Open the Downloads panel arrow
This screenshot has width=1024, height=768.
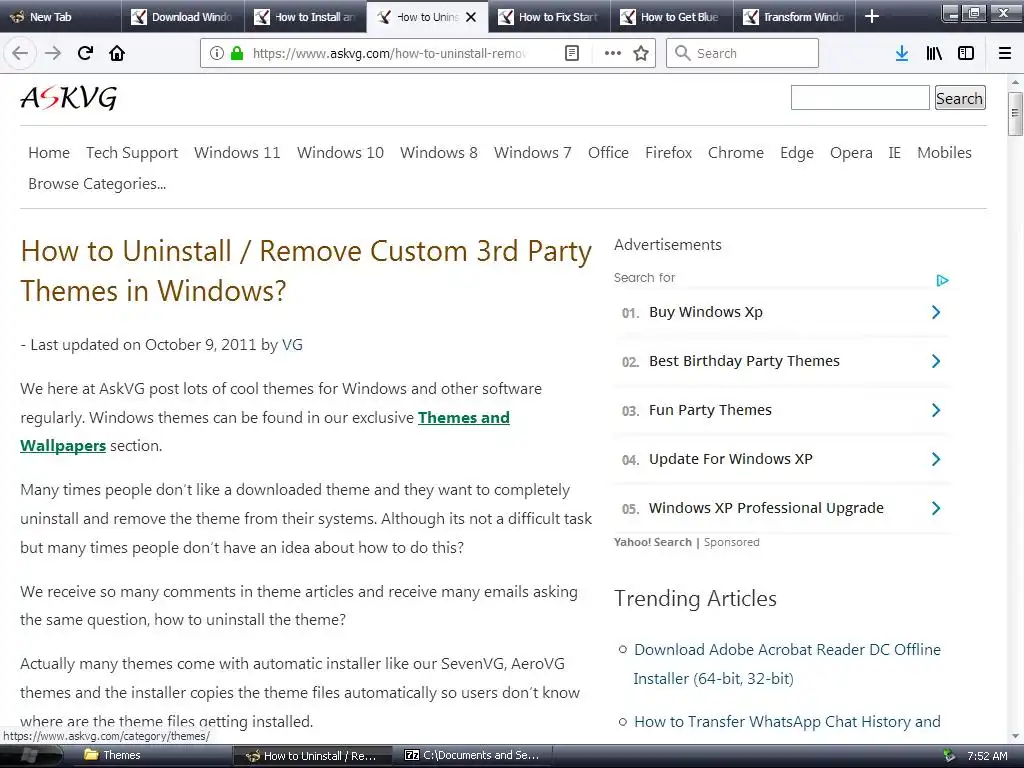pos(902,53)
